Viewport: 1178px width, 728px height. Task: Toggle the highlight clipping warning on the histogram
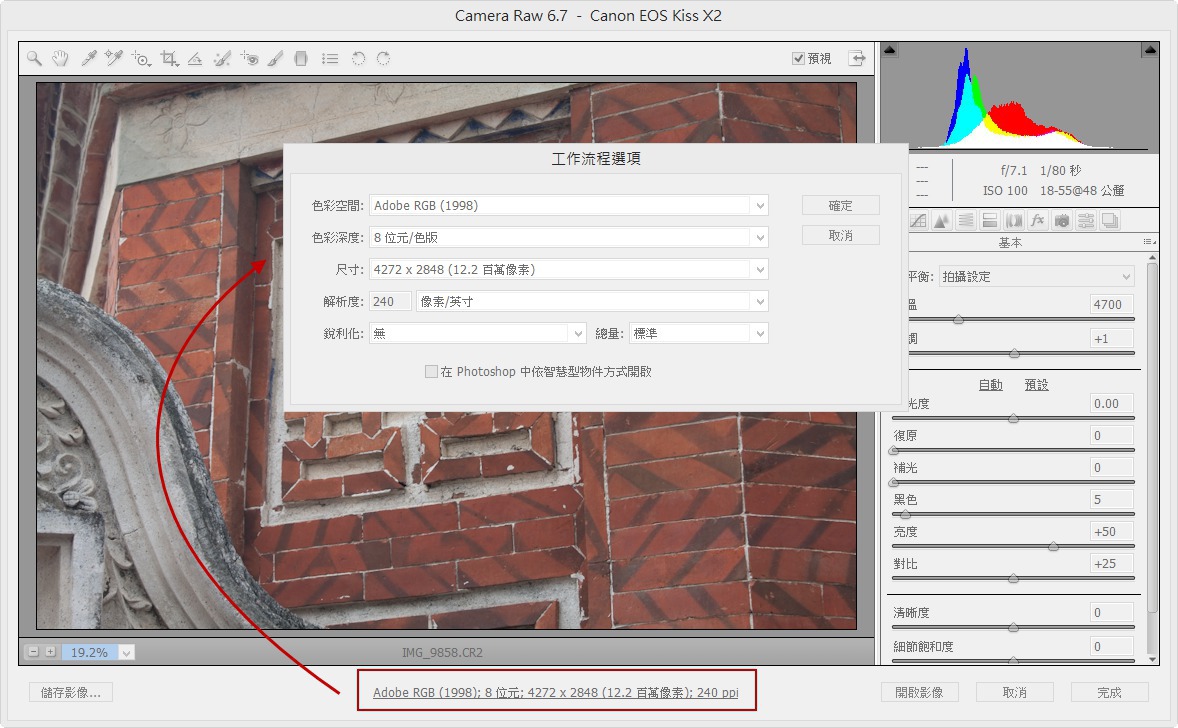pyautogui.click(x=1149, y=50)
